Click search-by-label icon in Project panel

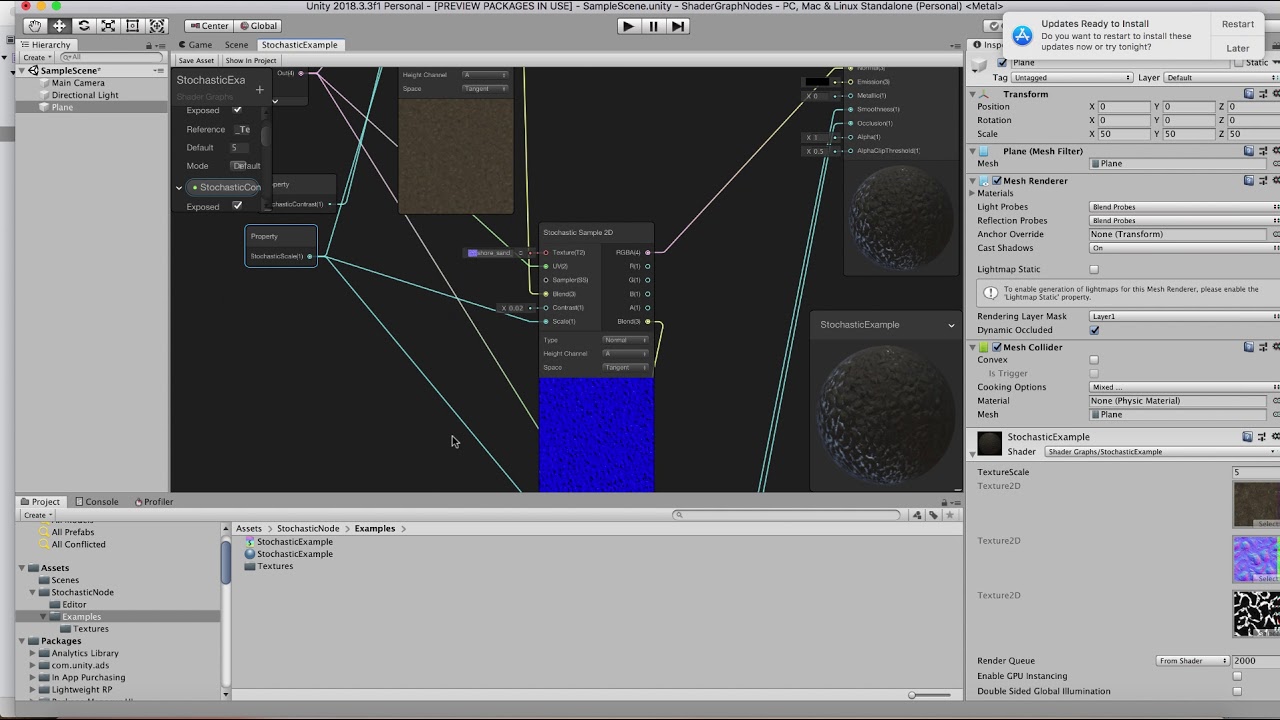933,515
